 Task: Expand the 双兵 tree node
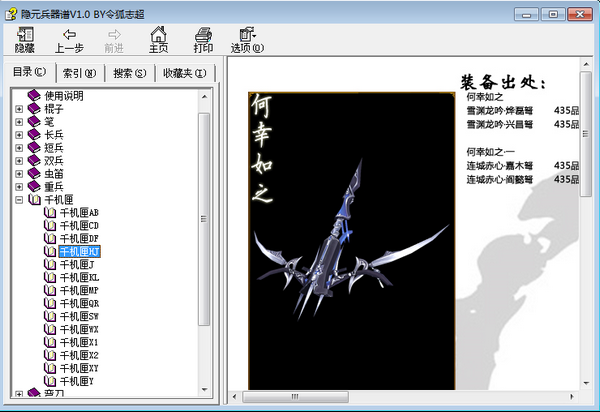[19, 161]
